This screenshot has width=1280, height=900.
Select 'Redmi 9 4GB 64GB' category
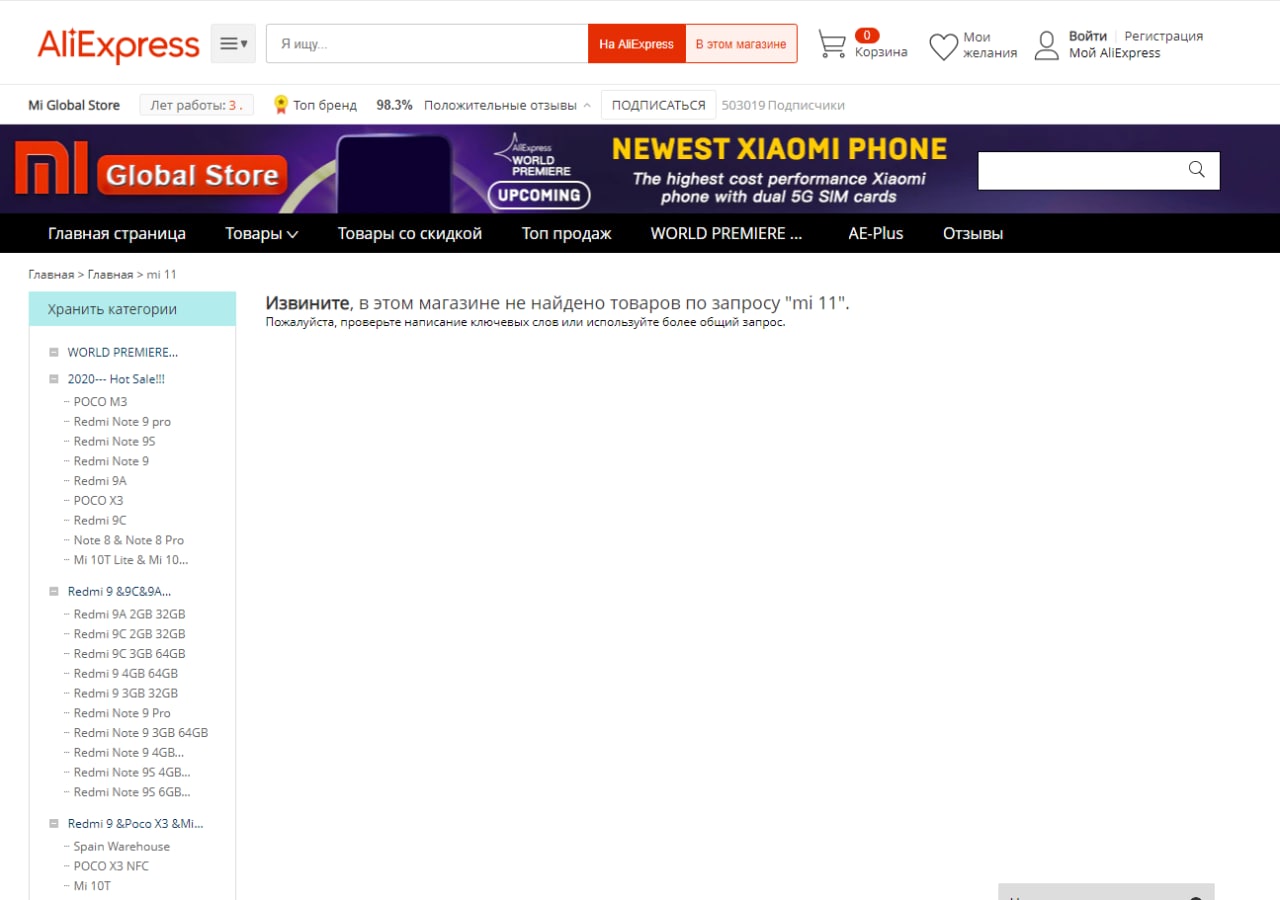[x=126, y=673]
